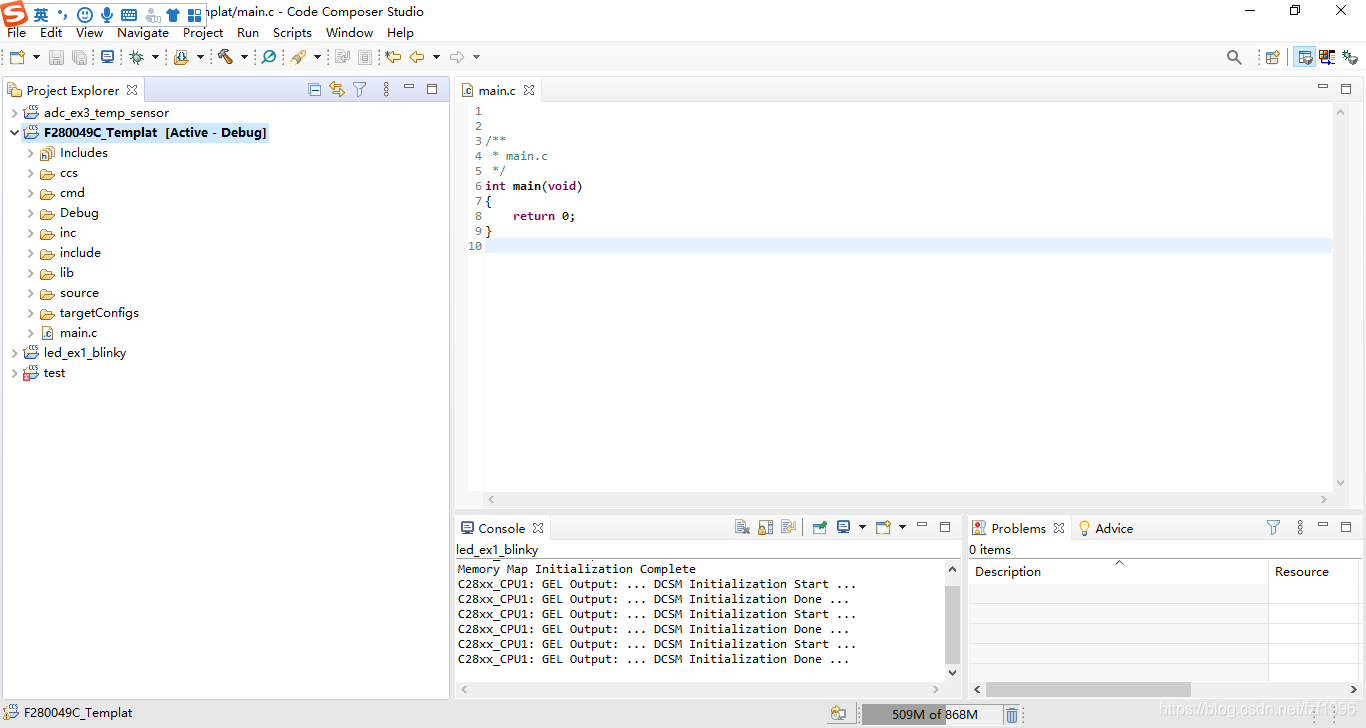The width and height of the screenshot is (1366, 728).
Task: Select the source folder
Action: (79, 293)
